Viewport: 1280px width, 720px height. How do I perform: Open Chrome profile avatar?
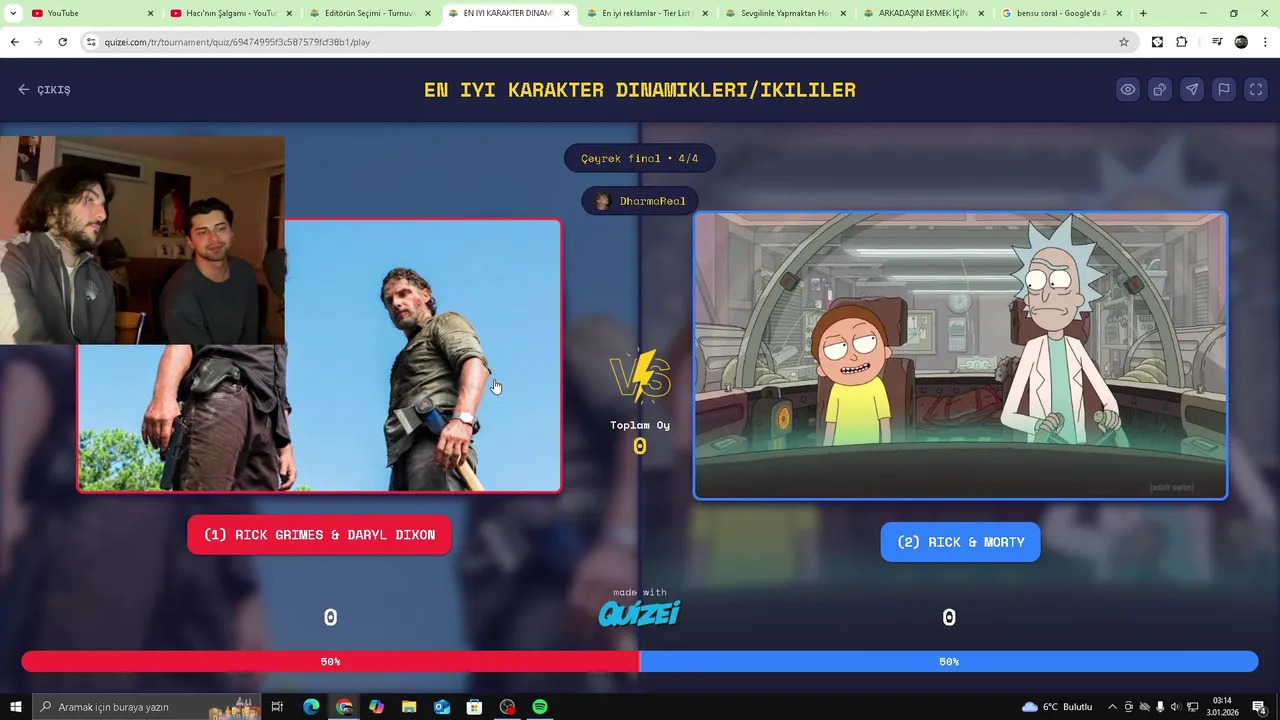coord(1241,42)
